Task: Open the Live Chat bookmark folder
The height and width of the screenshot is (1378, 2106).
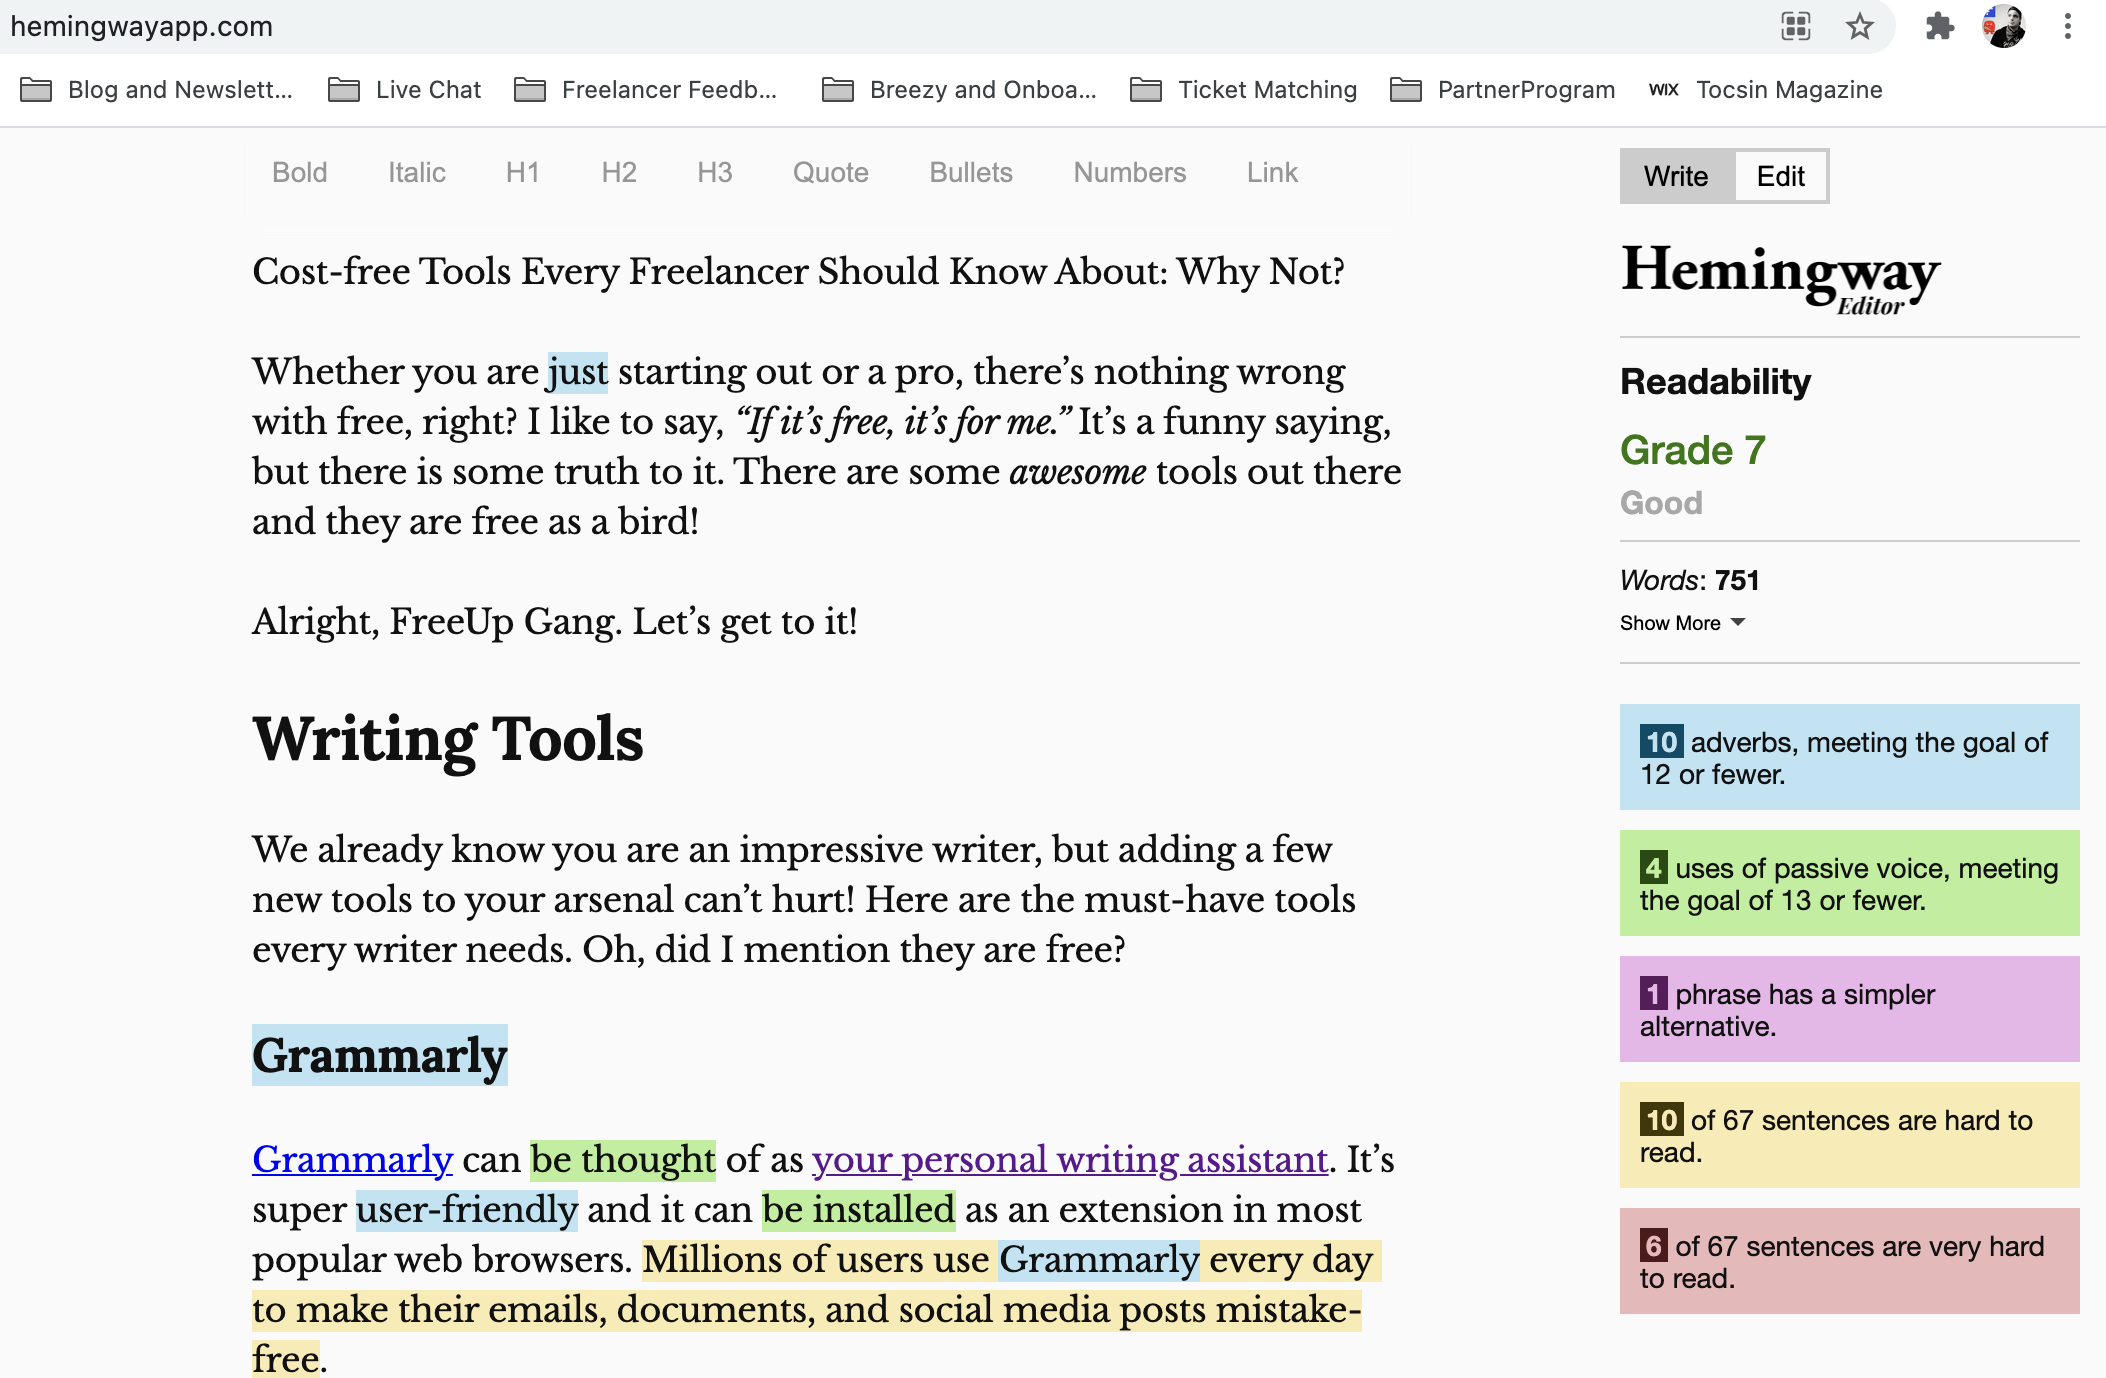Action: [405, 90]
